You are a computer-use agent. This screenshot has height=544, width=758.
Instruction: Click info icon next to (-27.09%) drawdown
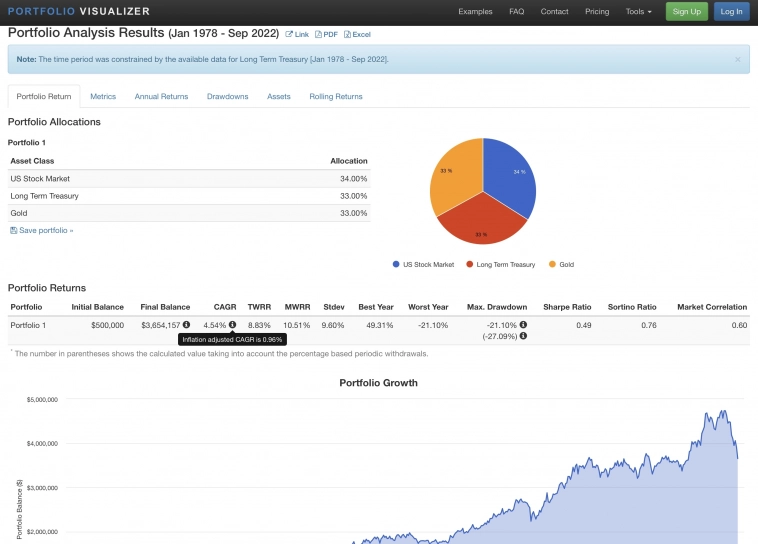click(523, 336)
